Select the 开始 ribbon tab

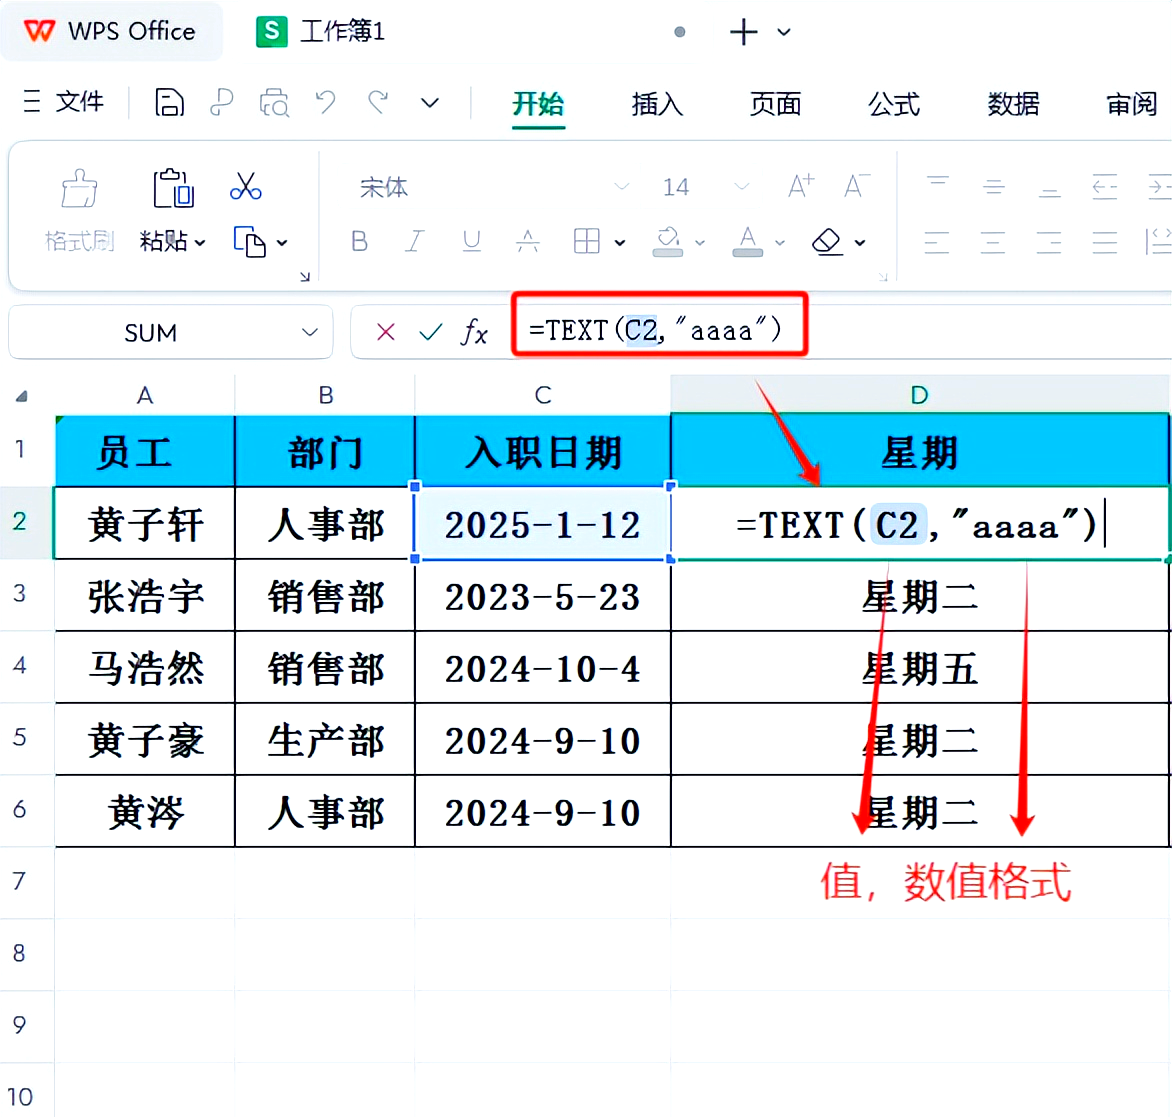pyautogui.click(x=538, y=104)
